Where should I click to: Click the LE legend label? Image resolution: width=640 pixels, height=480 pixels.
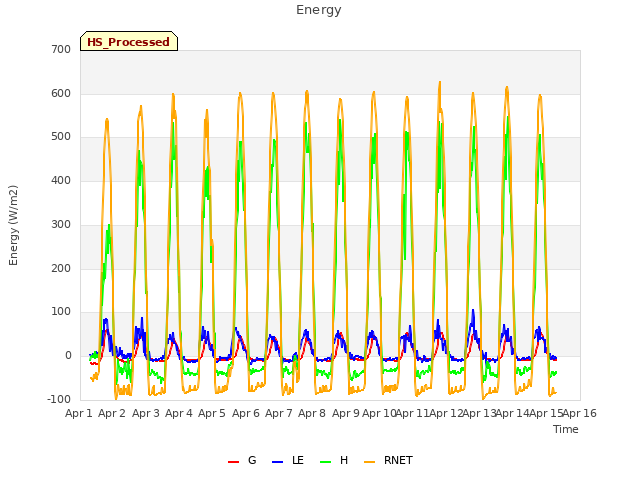tap(298, 460)
